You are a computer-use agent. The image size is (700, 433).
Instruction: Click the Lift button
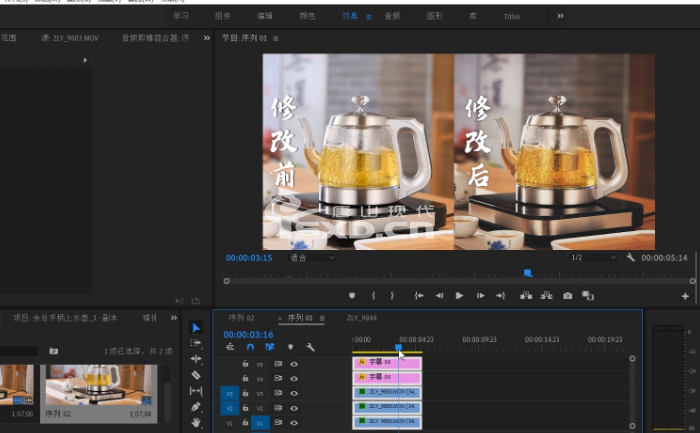tap(526, 296)
